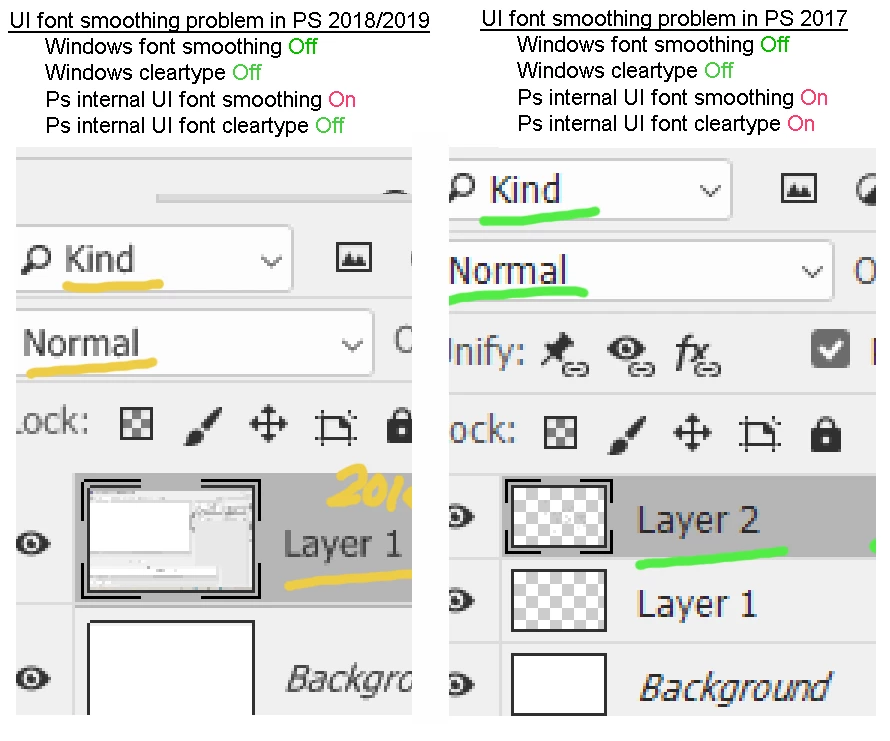Hide Background layer in PS 2018/2019 panel
This screenshot has height=741, width=890.
(x=33, y=679)
